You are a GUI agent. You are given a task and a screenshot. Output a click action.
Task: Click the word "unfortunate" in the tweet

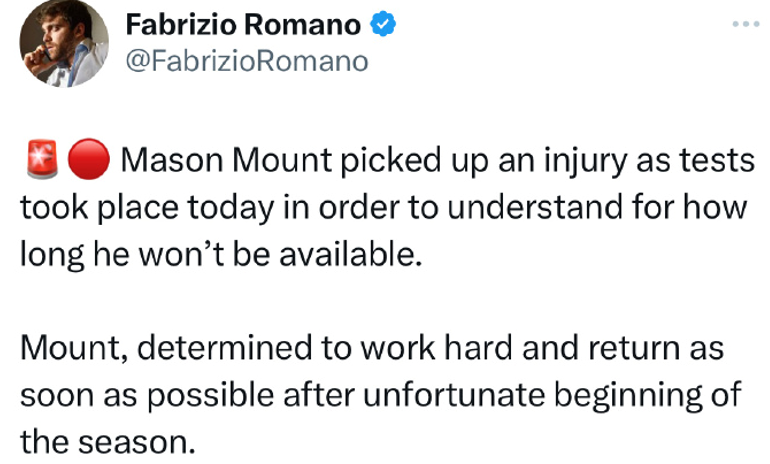pyautogui.click(x=454, y=395)
